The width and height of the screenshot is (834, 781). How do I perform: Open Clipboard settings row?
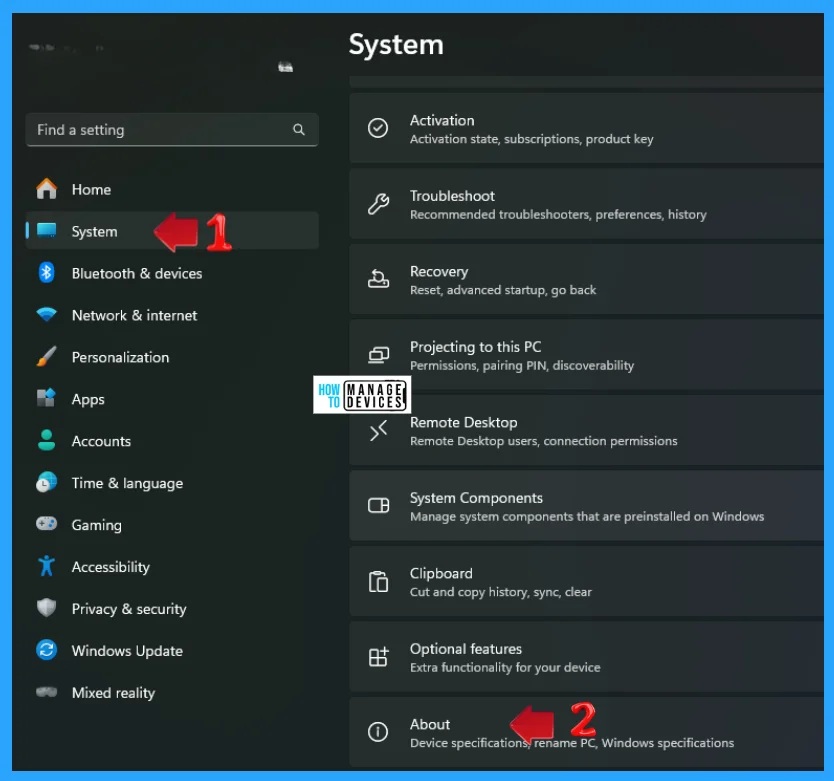pos(586,581)
